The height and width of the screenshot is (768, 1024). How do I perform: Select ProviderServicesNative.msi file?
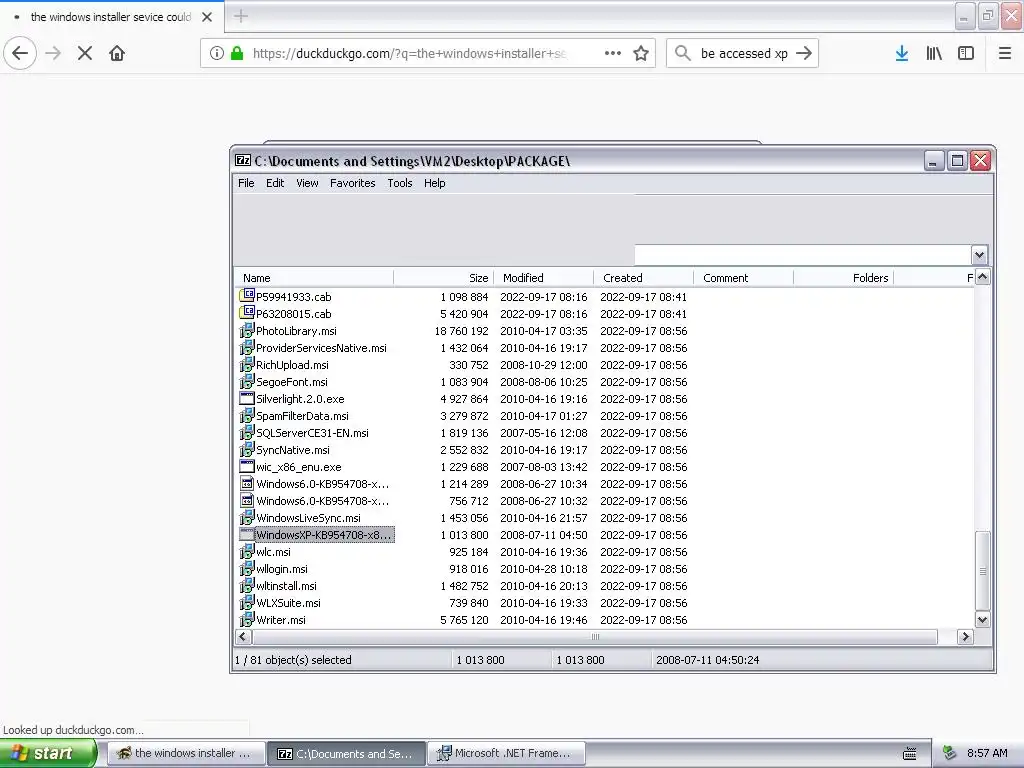(321, 347)
